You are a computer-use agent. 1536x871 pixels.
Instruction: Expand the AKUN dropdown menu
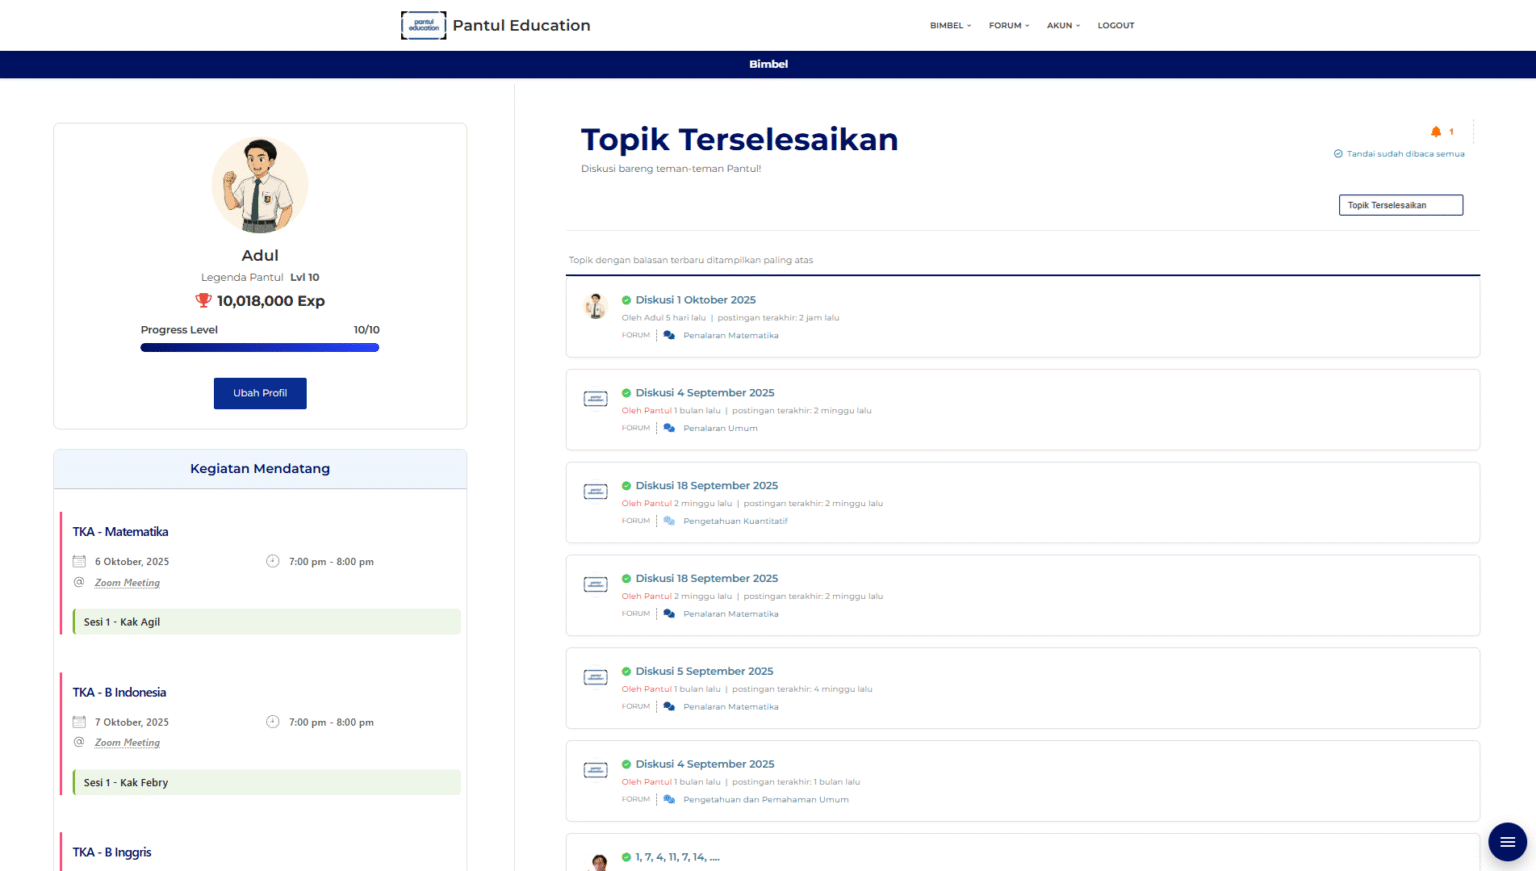[x=1063, y=26]
